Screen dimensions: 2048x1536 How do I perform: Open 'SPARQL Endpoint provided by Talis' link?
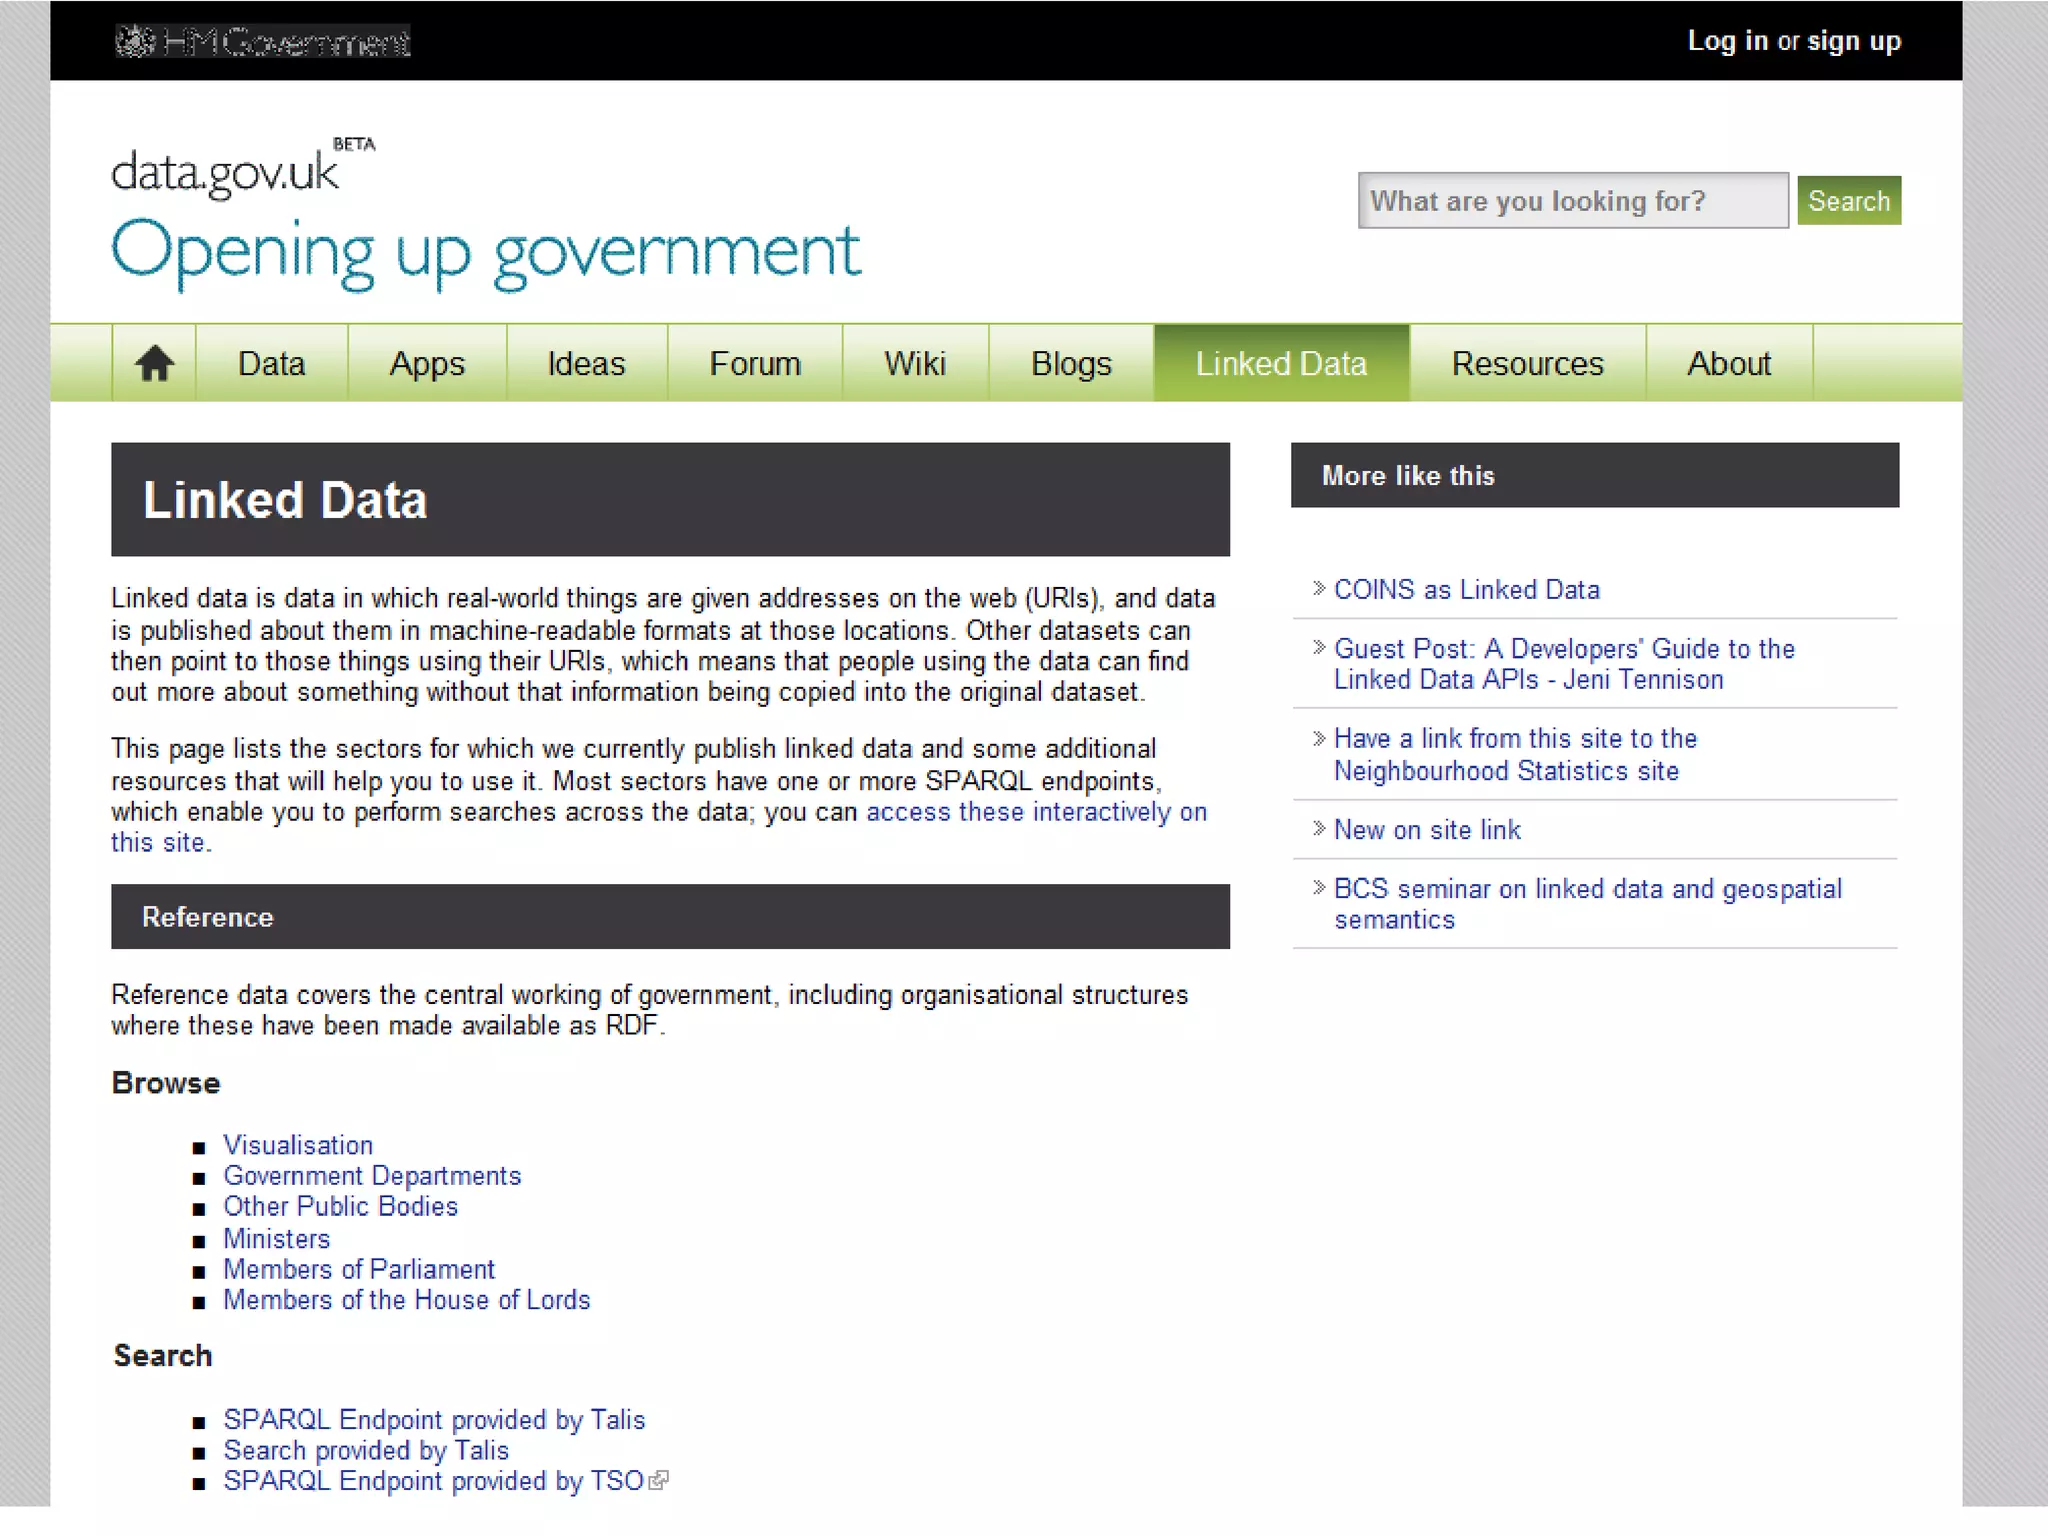(x=434, y=1420)
